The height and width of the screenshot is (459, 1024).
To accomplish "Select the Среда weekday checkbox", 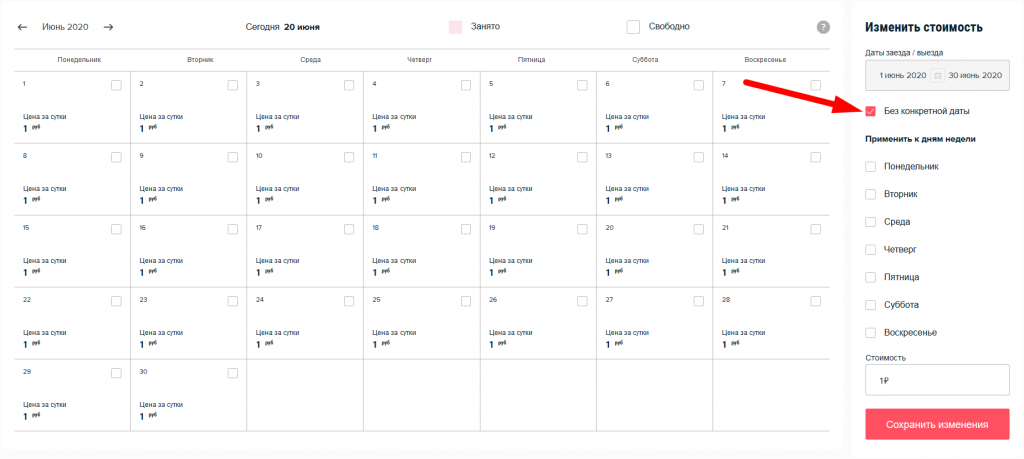I will click(x=871, y=221).
